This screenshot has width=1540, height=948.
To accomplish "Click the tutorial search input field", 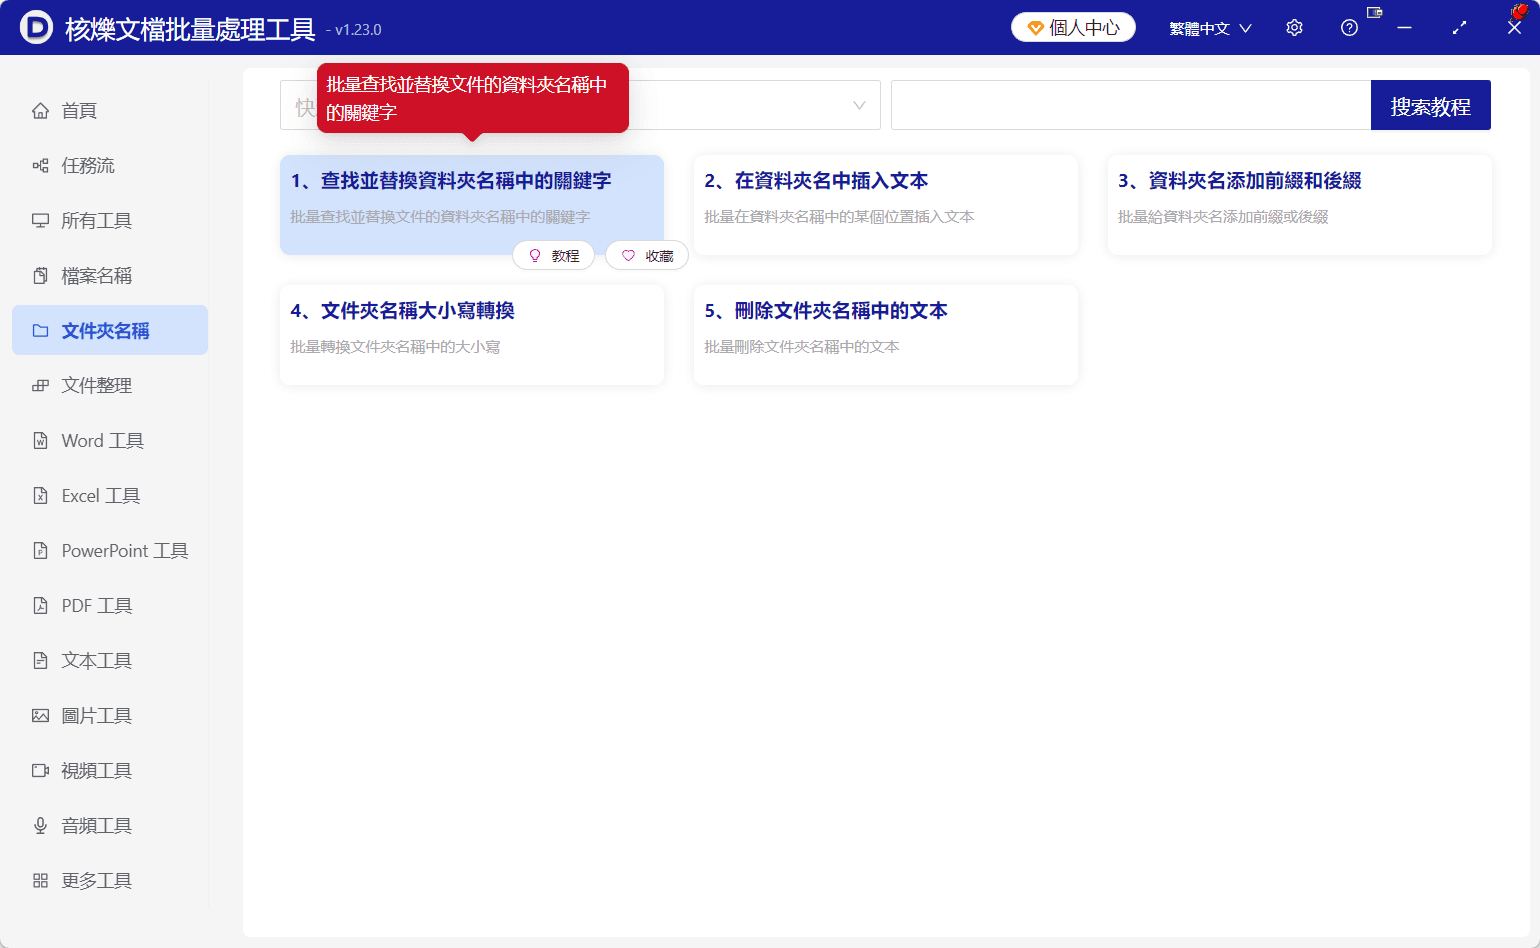I will (x=1131, y=105).
